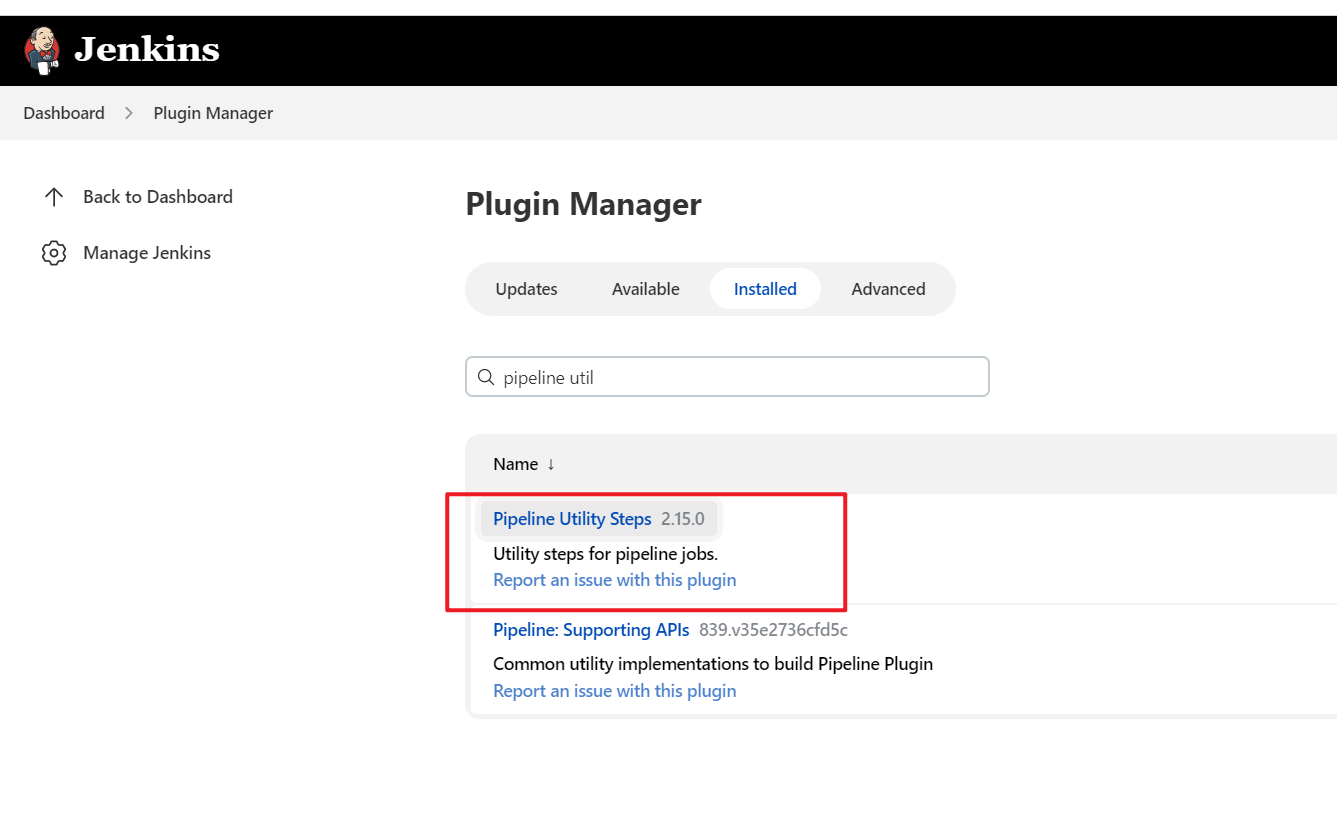
Task: Click the Plugin Manager page heading
Action: click(583, 204)
